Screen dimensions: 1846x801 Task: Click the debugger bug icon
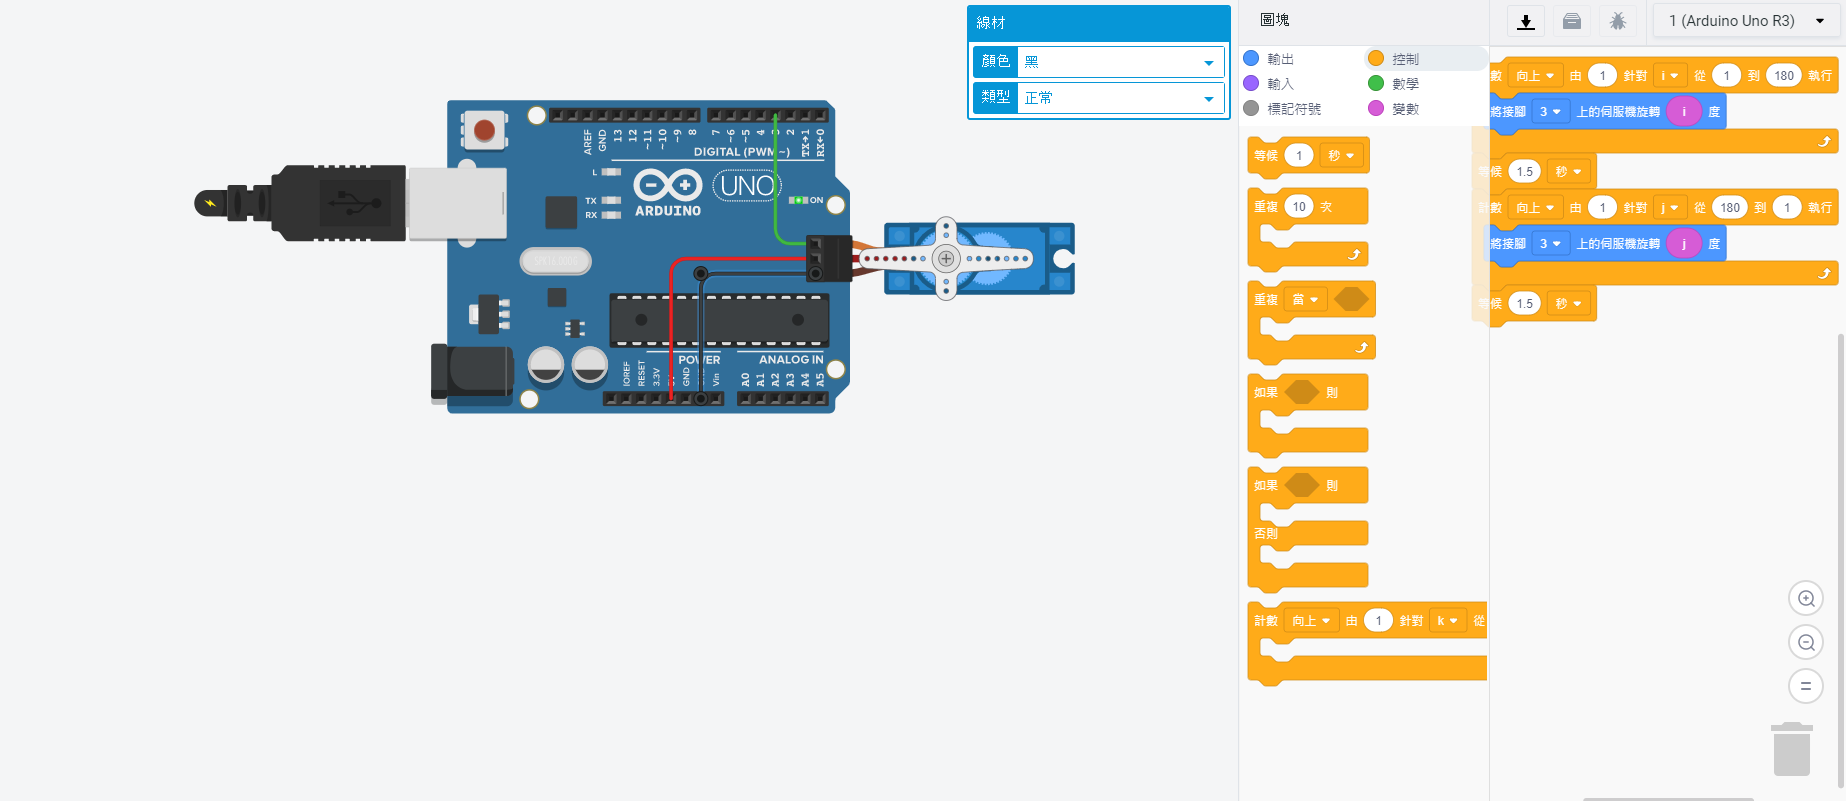coord(1617,21)
